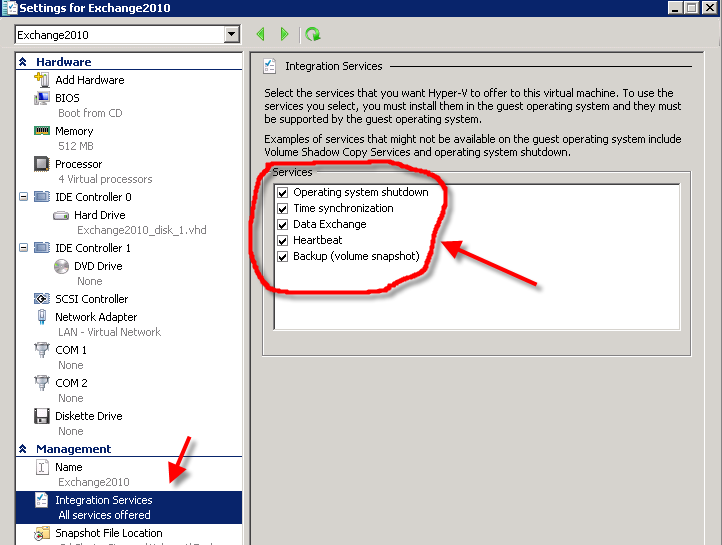The height and width of the screenshot is (545, 722).
Task: Select Diskette Drive entry
Action: [x=89, y=416]
